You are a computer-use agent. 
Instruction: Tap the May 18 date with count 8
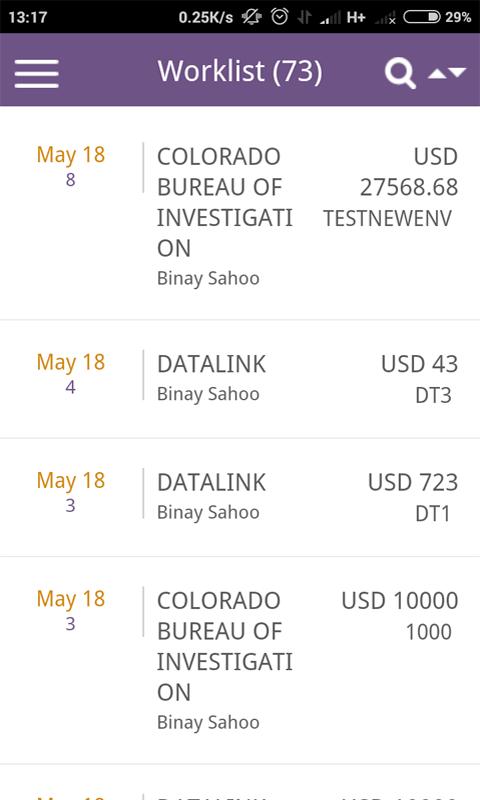(x=71, y=165)
